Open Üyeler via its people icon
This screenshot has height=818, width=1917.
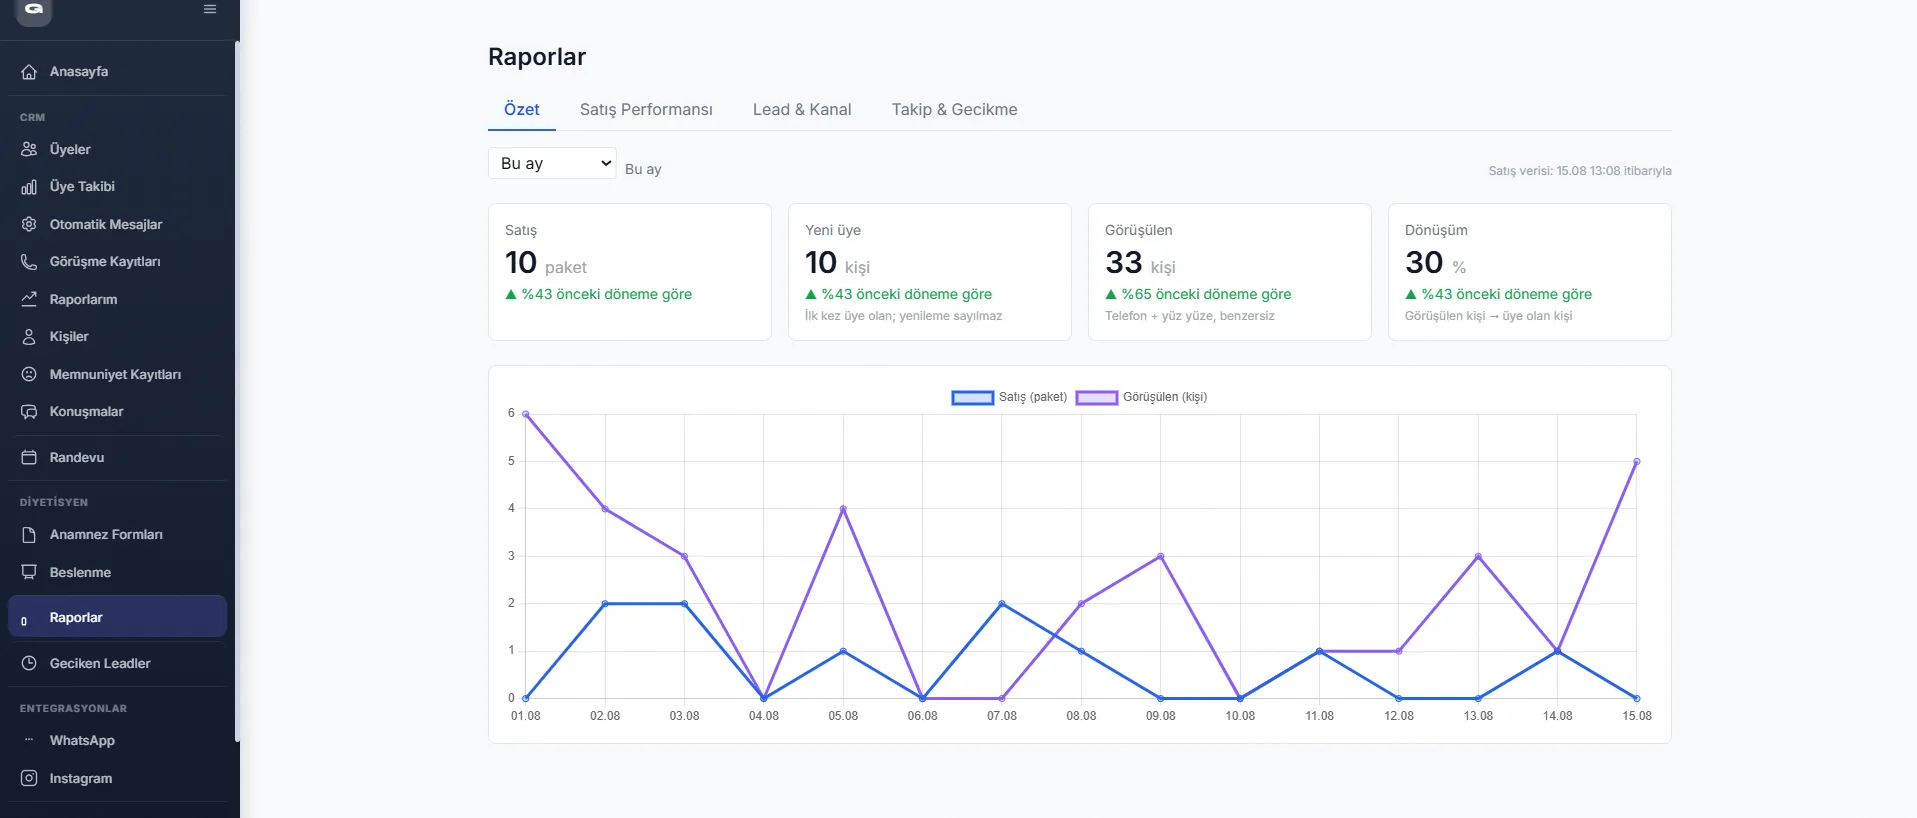point(29,149)
